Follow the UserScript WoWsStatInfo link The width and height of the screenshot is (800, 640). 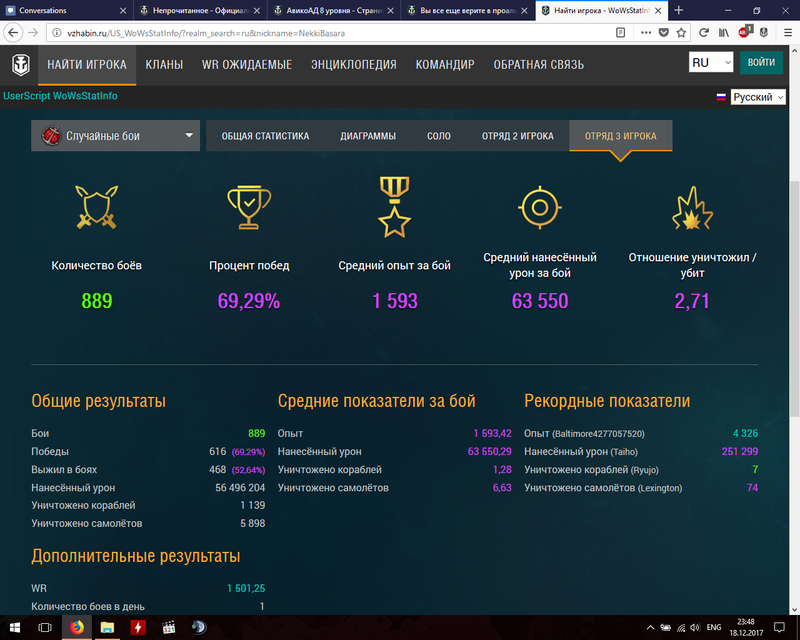(60, 96)
